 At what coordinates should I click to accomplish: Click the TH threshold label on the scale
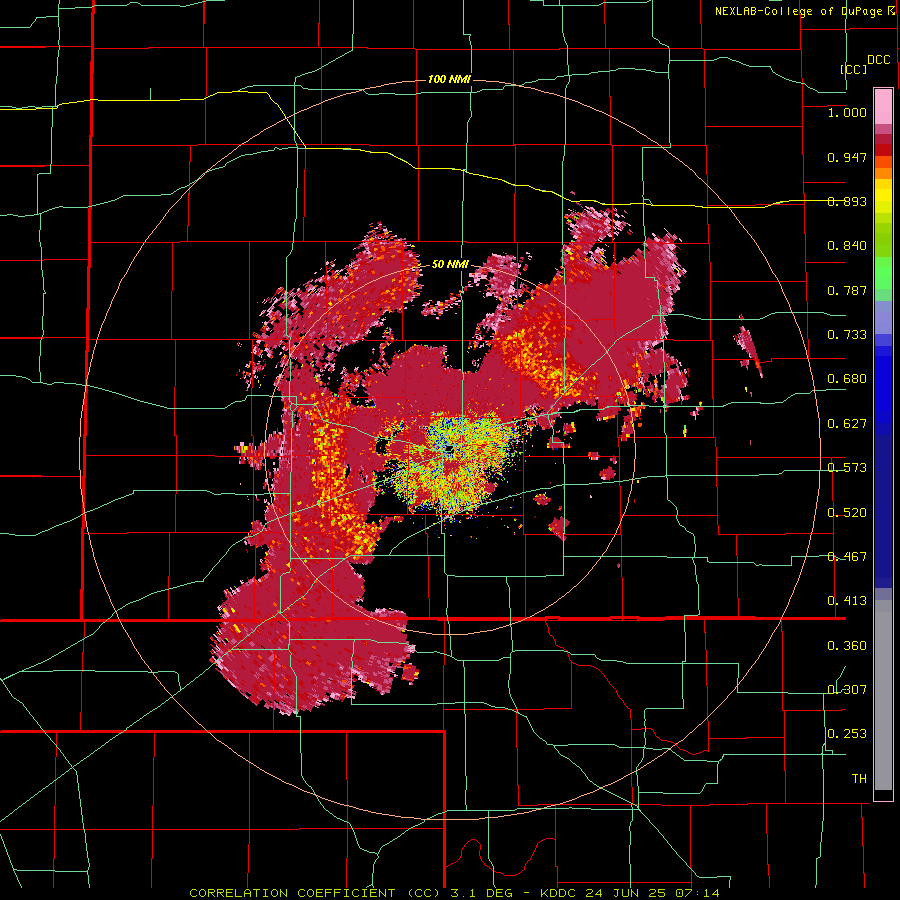click(x=859, y=779)
